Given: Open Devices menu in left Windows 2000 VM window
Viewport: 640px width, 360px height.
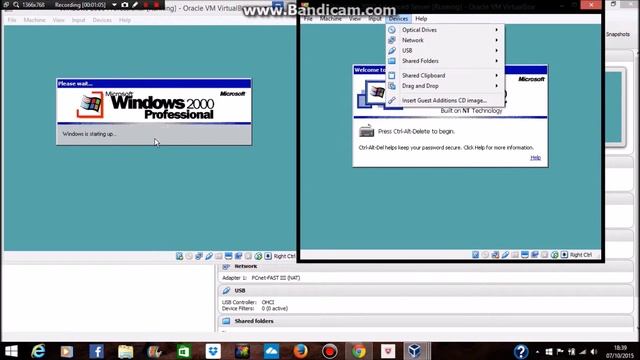Looking at the screenshot, I should point(102,20).
